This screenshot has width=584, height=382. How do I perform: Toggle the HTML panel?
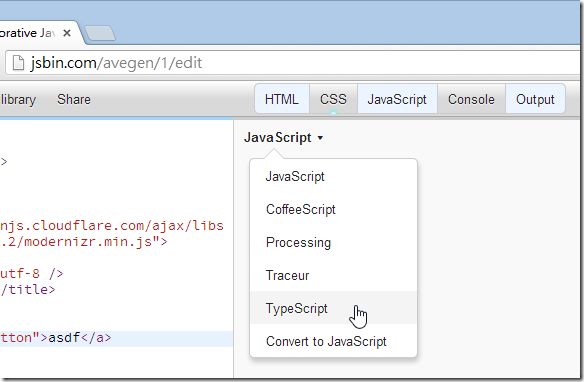point(282,99)
